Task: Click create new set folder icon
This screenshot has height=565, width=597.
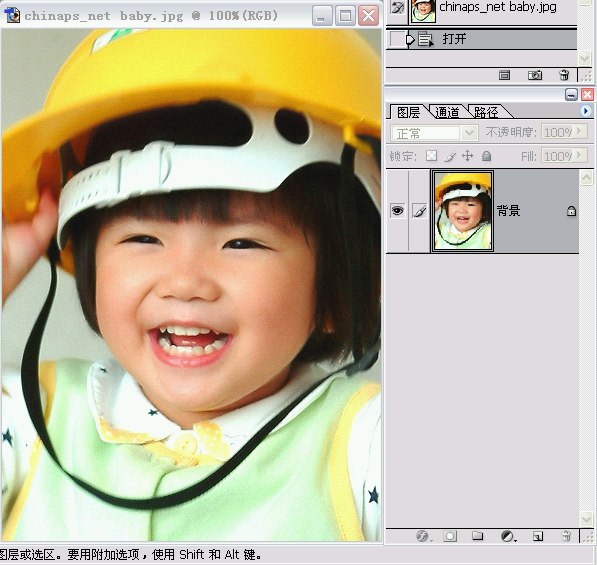Action: point(477,536)
